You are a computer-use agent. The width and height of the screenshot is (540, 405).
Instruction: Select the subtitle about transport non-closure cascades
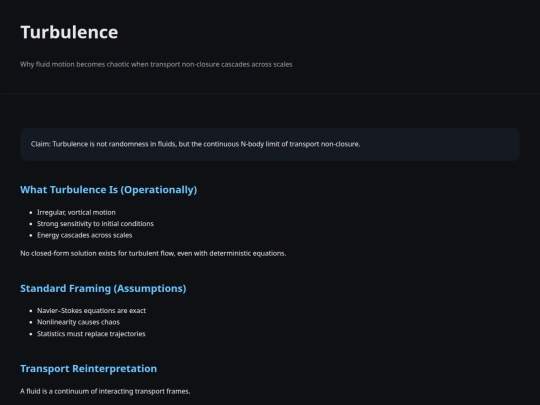[156, 64]
